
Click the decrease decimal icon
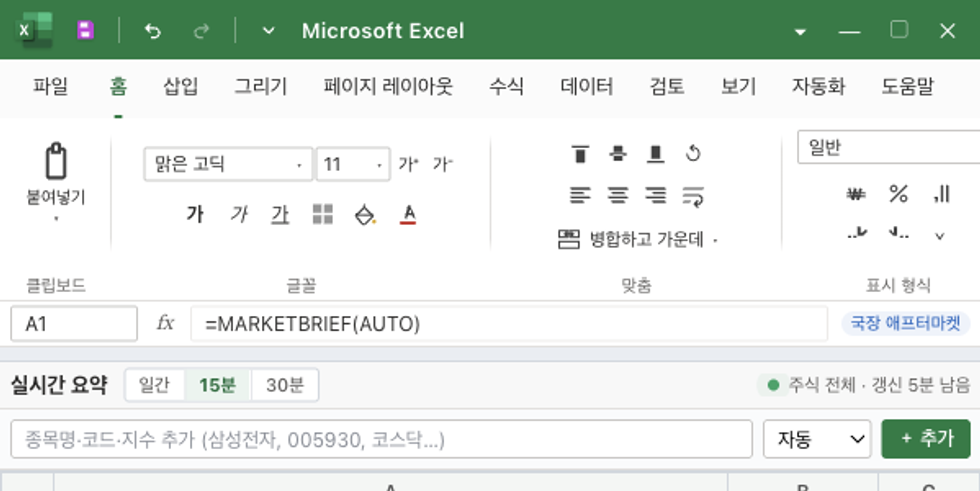(899, 234)
